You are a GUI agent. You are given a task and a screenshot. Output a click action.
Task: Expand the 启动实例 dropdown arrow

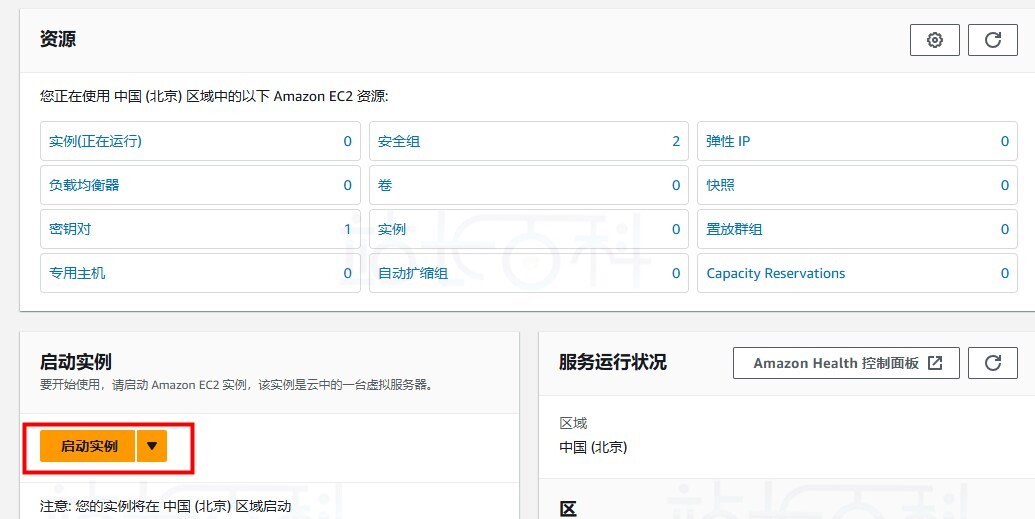tap(152, 446)
